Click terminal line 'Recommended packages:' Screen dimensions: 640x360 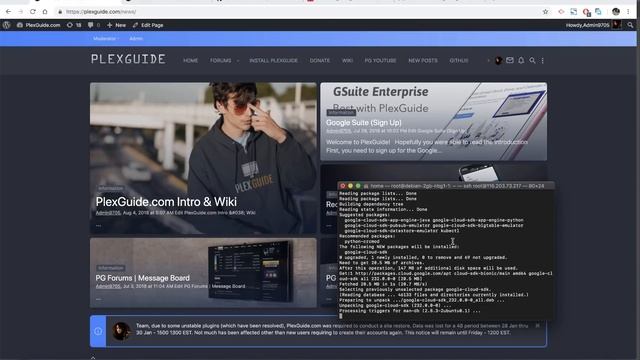point(367,236)
